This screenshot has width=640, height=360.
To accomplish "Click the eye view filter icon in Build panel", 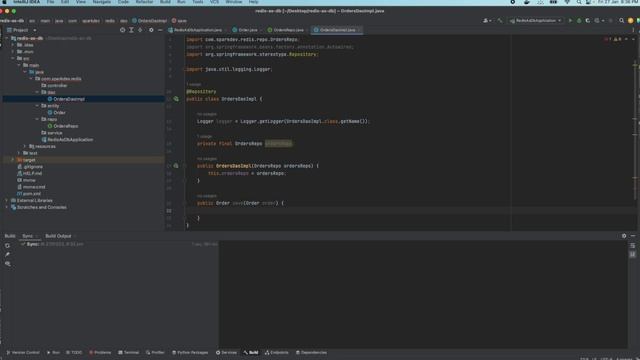I will 7,264.
